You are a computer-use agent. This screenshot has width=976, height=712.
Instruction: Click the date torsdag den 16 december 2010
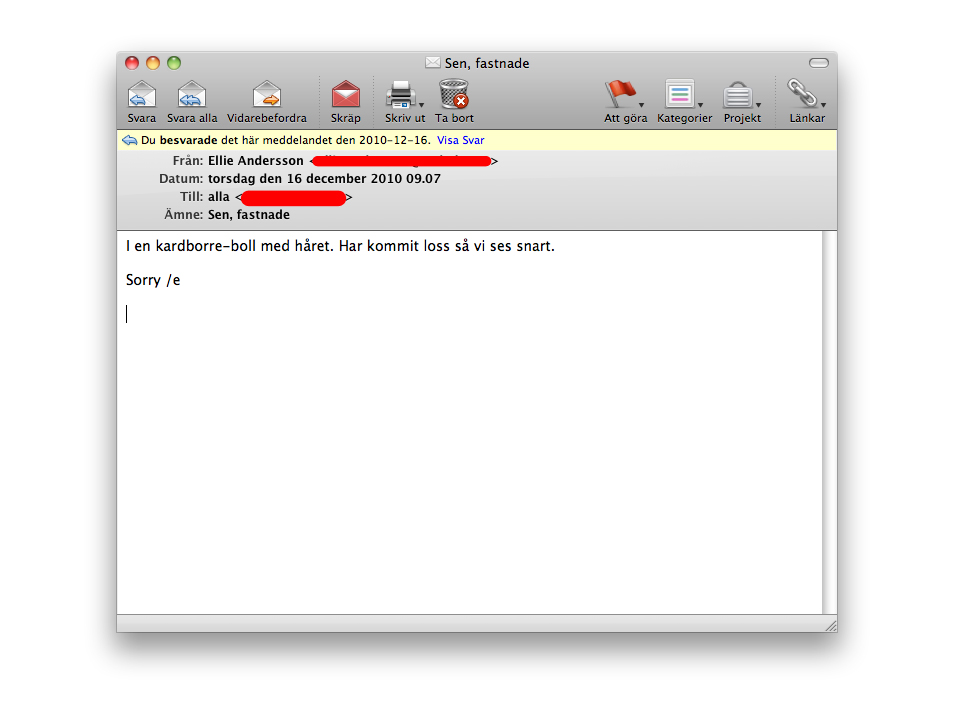tap(324, 179)
